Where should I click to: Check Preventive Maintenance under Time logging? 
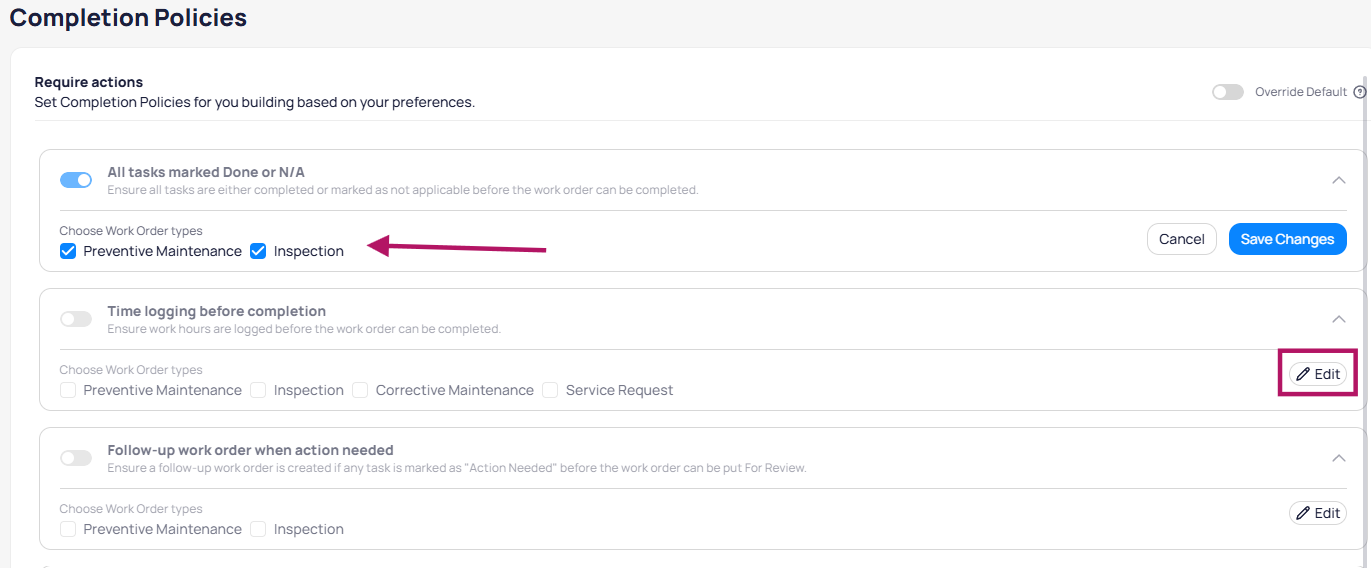(x=68, y=390)
